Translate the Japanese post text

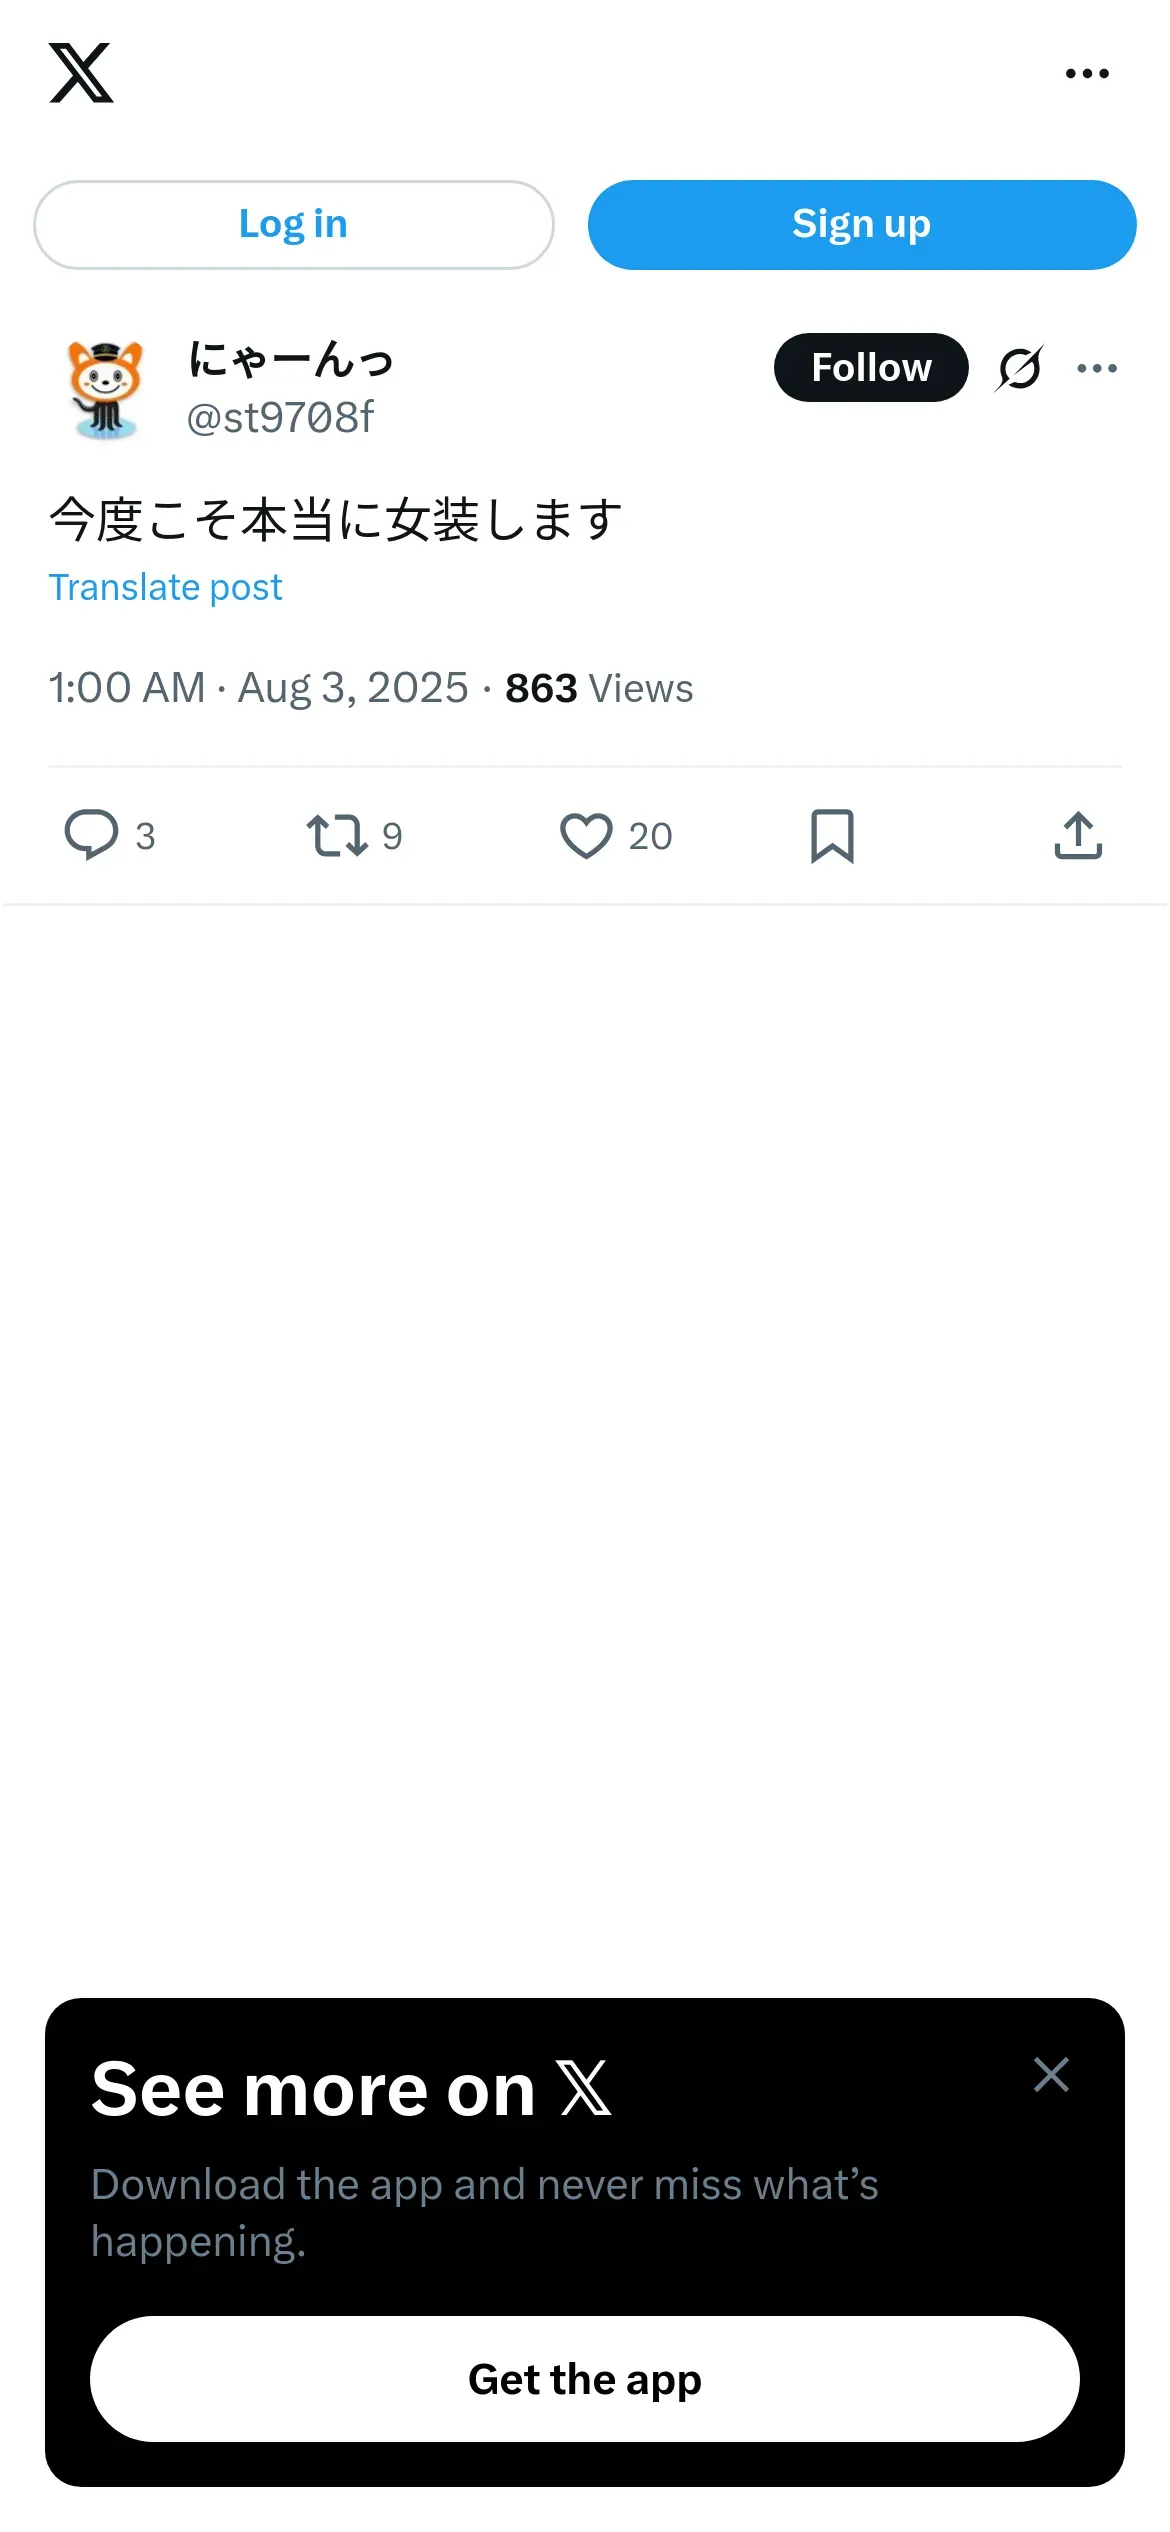[x=166, y=587]
